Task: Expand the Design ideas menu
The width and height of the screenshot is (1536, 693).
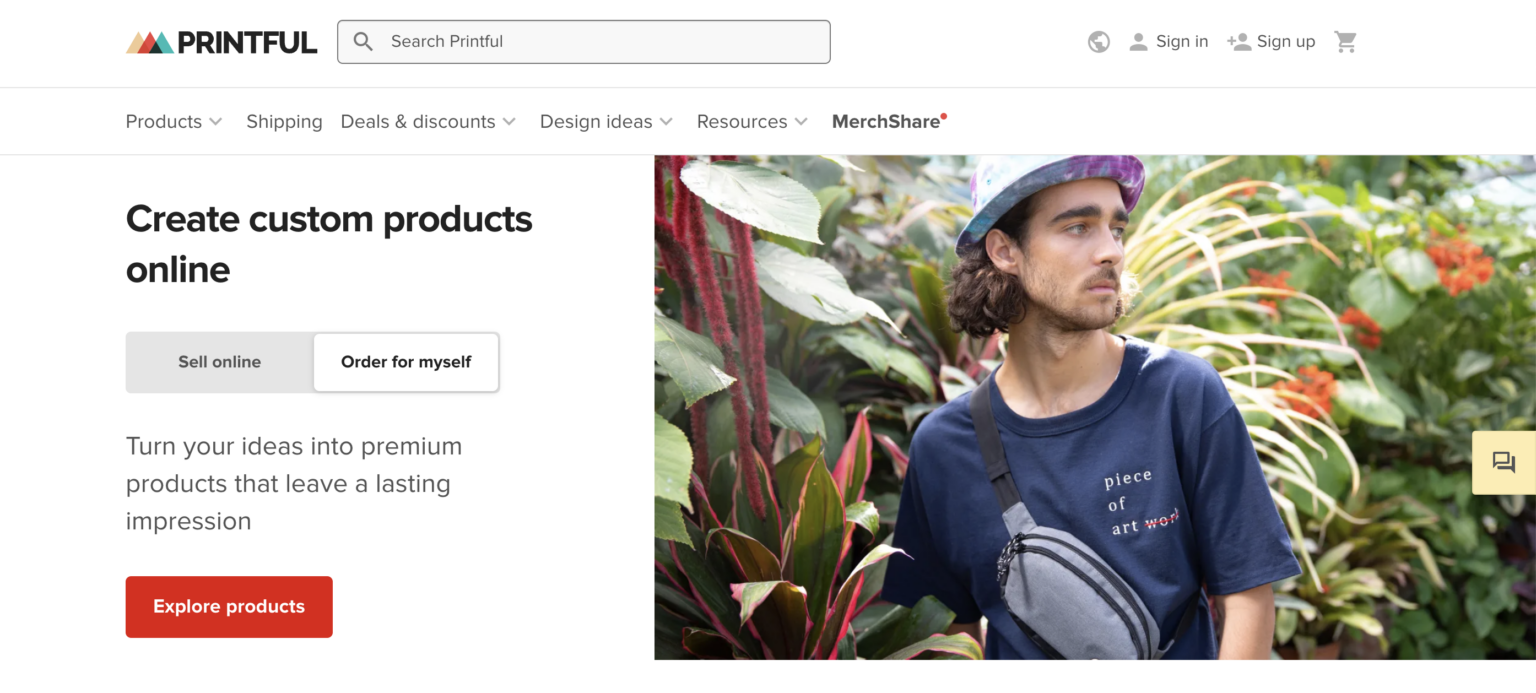Action: pyautogui.click(x=606, y=121)
